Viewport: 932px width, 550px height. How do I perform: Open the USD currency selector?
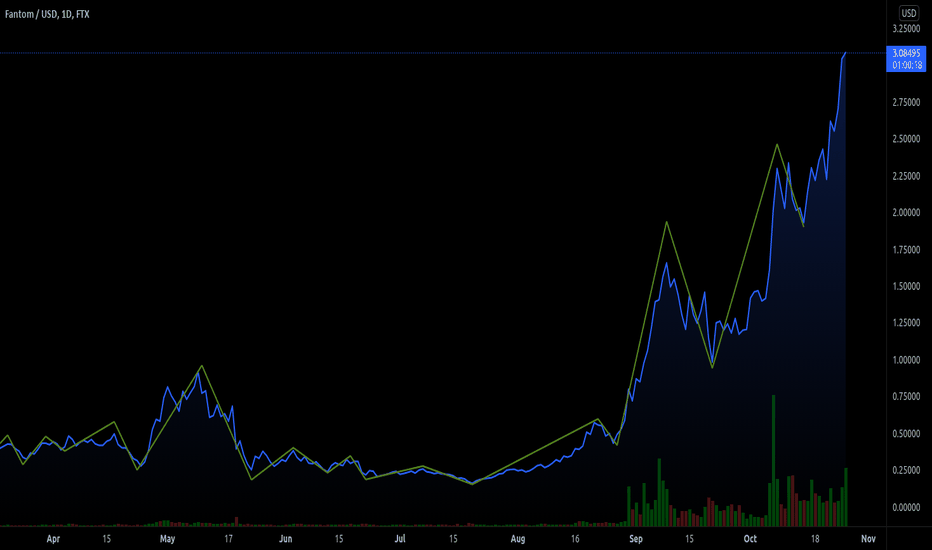click(908, 13)
